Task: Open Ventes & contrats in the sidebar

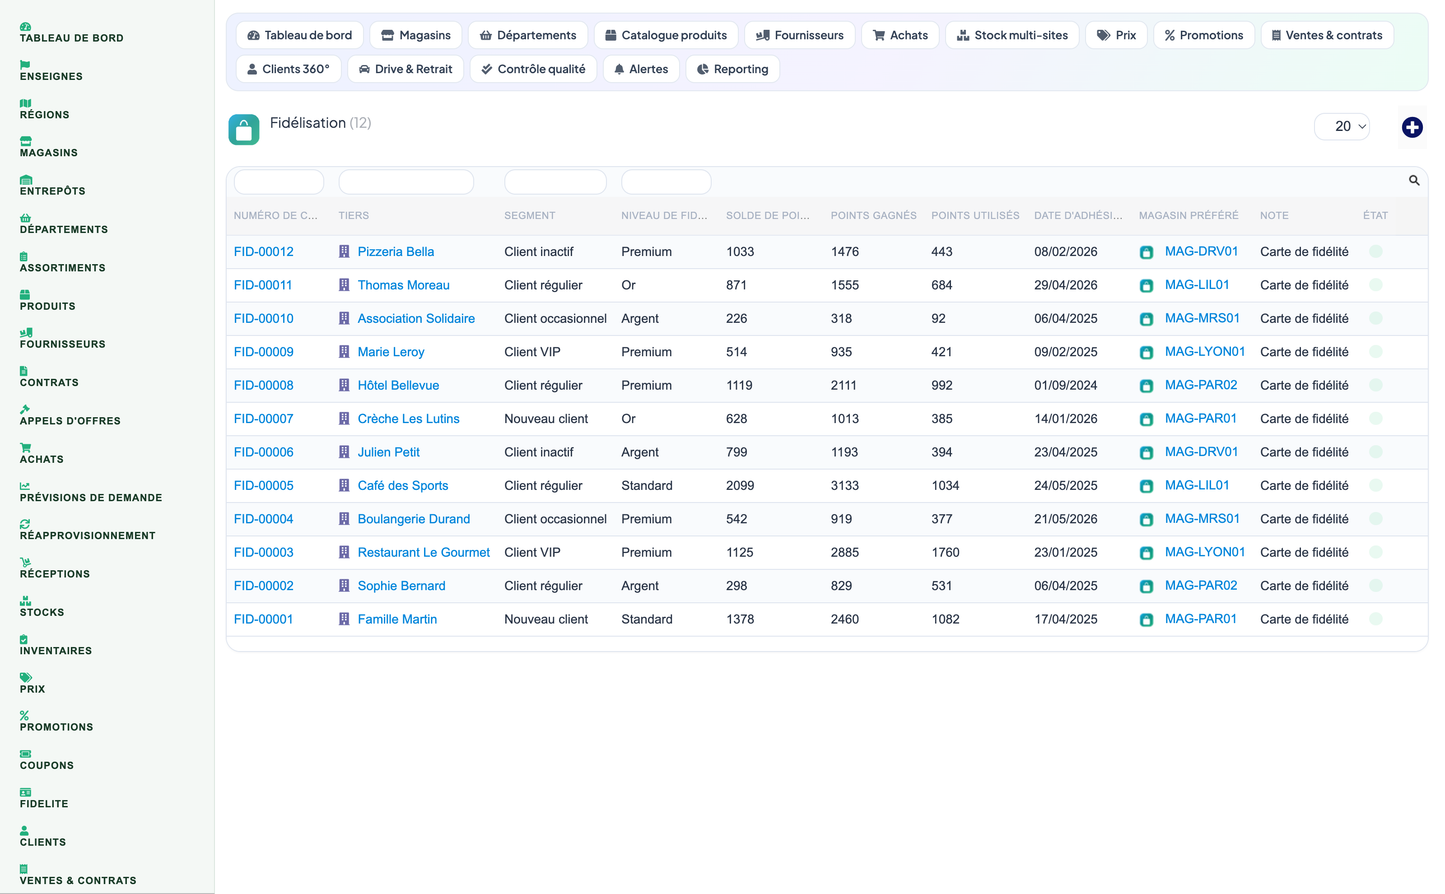Action: 78,881
